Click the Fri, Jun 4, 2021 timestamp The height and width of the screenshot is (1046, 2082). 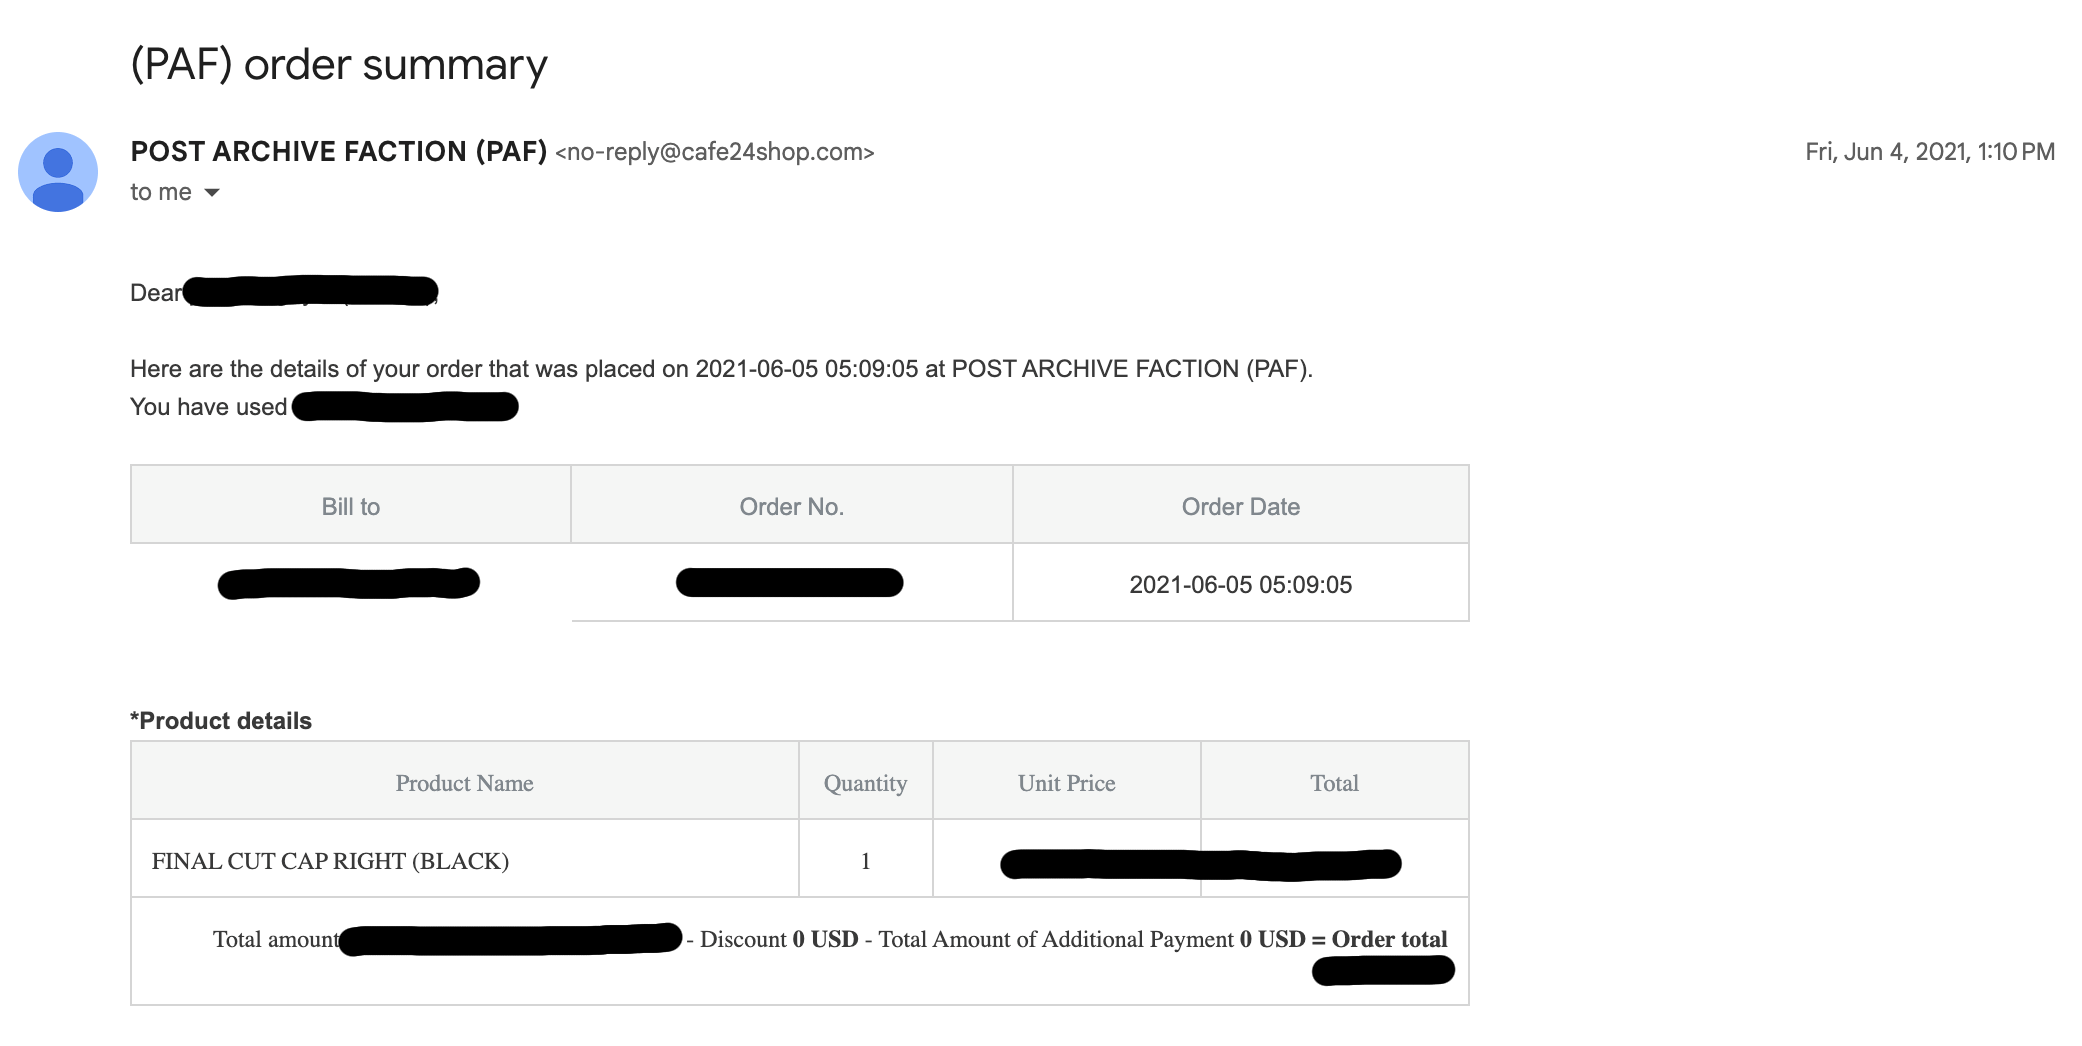click(x=1929, y=152)
